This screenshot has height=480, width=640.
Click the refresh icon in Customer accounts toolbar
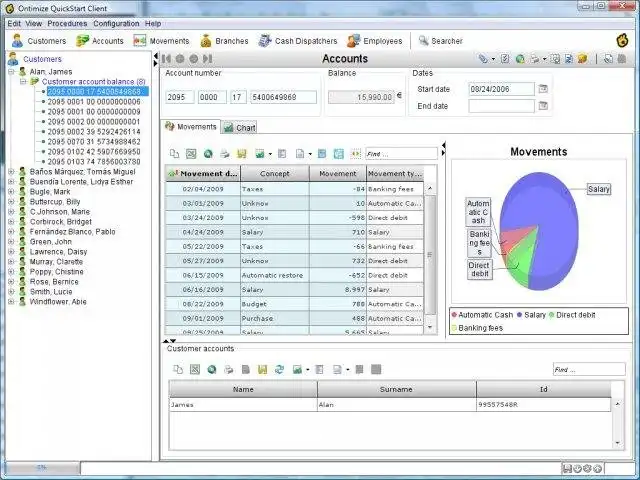(279, 369)
